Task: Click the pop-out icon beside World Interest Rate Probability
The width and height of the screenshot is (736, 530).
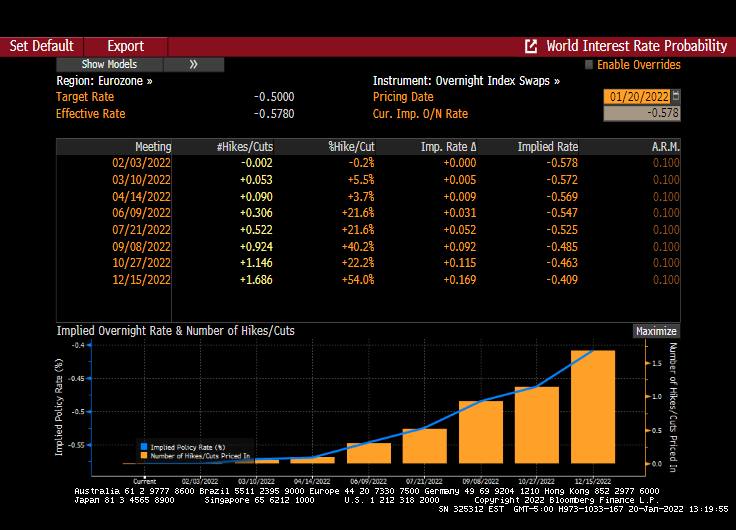Action: [x=531, y=46]
